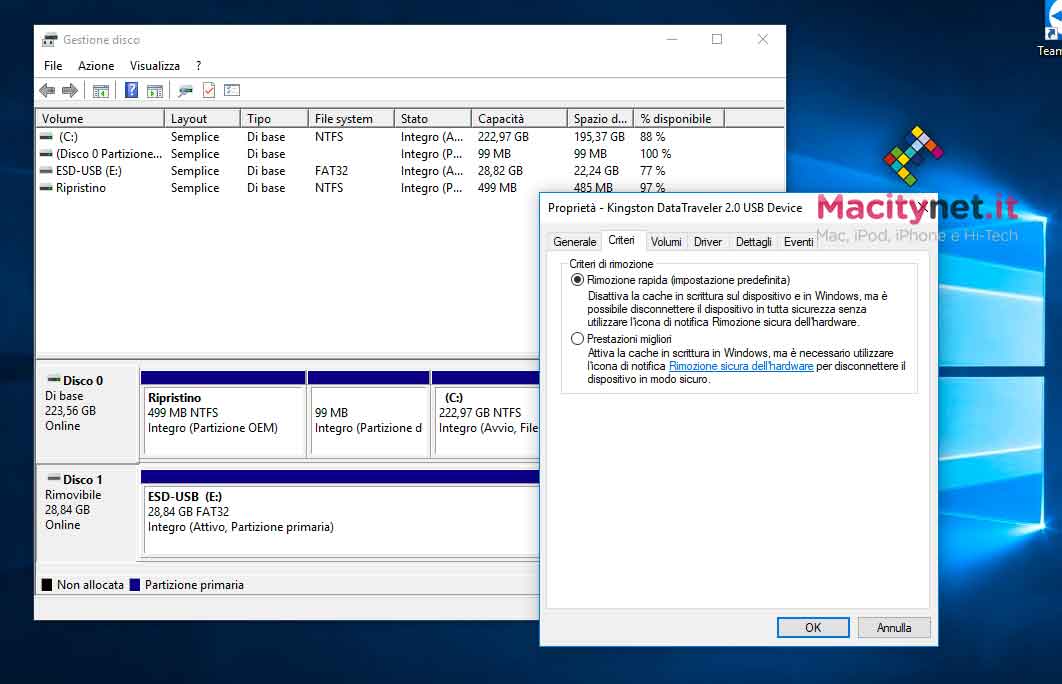This screenshot has height=684, width=1062.
Task: Click the show/hide console tree icon
Action: coord(101,91)
